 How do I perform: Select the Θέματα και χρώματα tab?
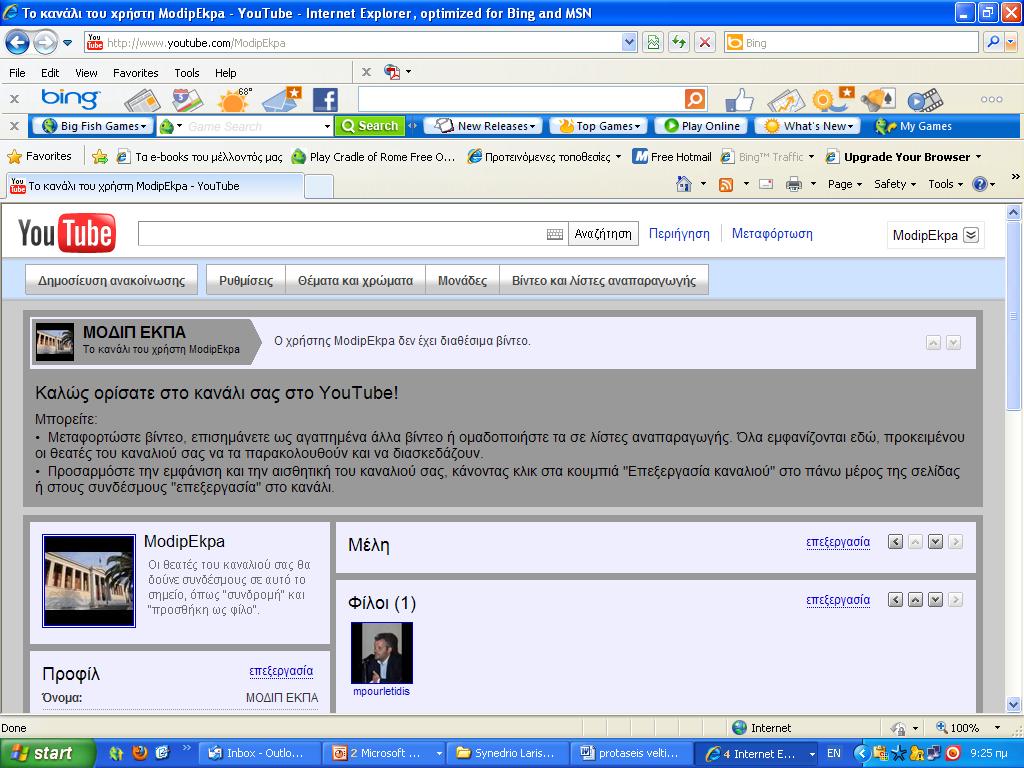click(x=355, y=280)
